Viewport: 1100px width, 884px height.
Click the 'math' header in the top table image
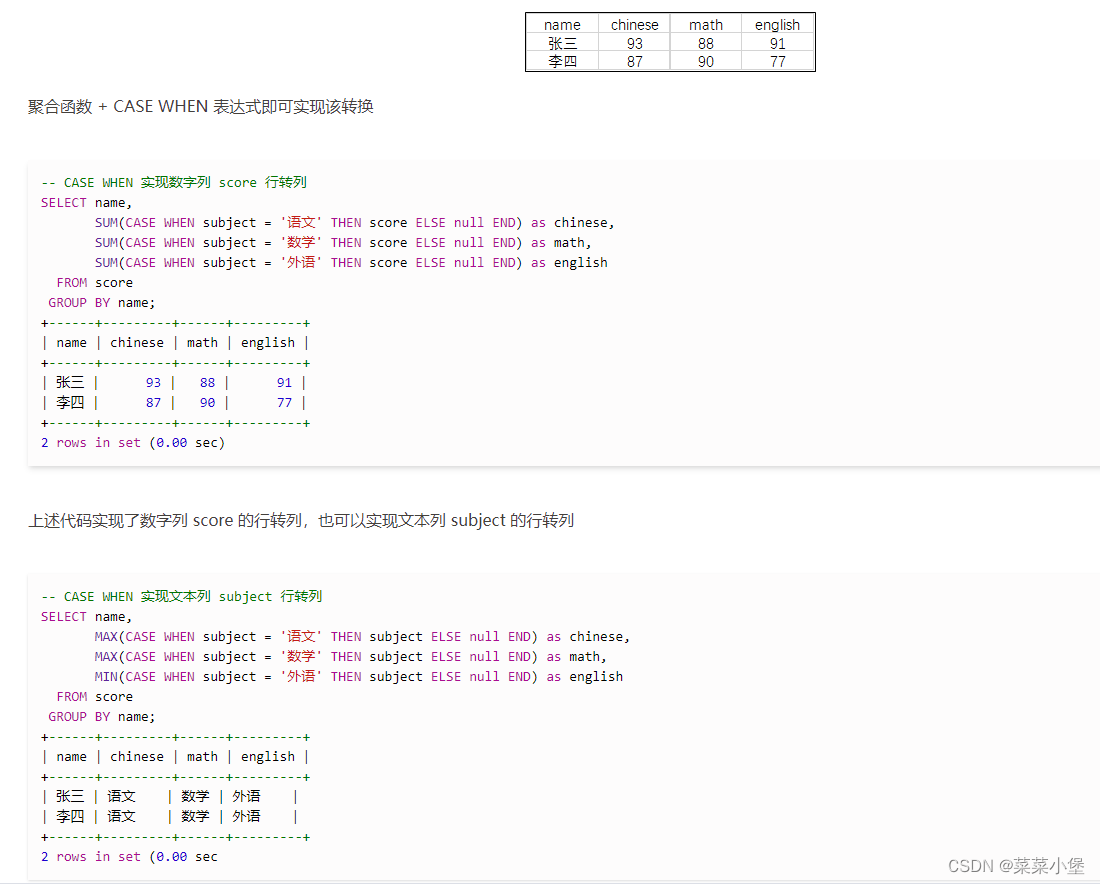pyautogui.click(x=706, y=25)
